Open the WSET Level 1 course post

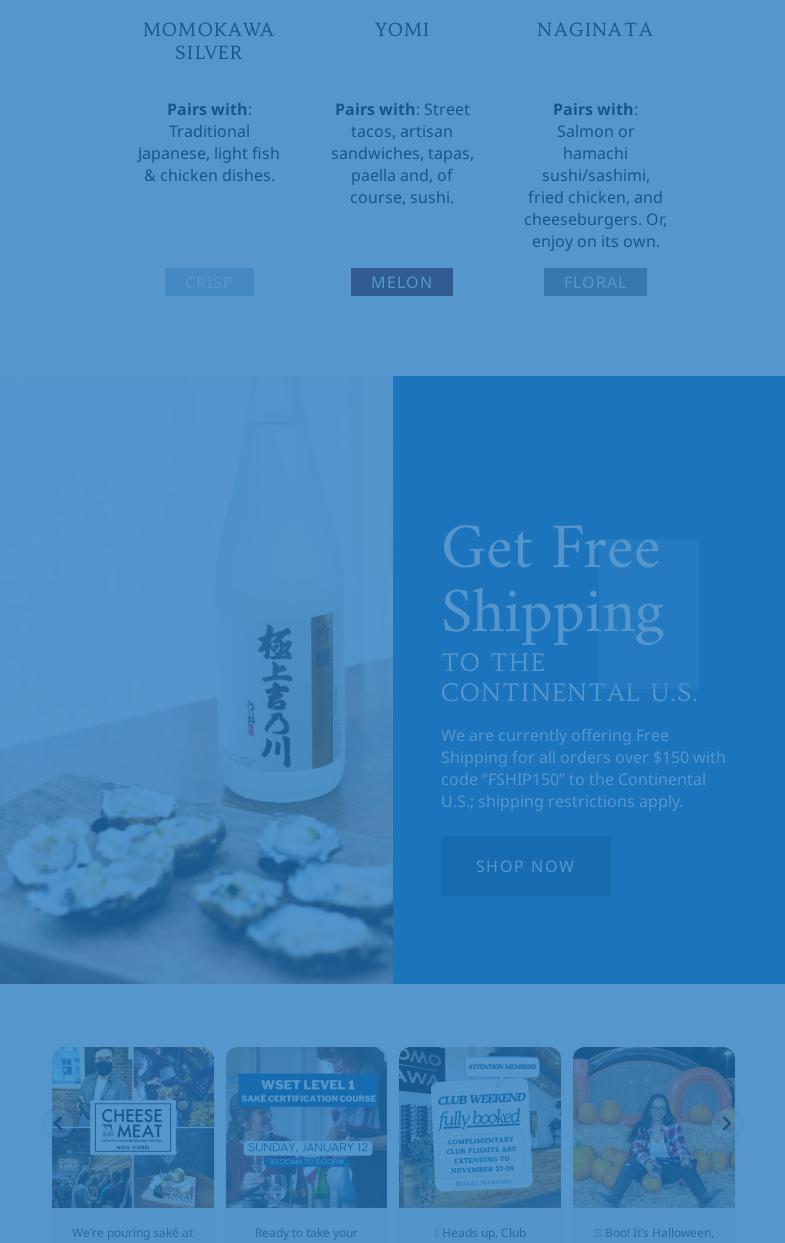tap(306, 1127)
